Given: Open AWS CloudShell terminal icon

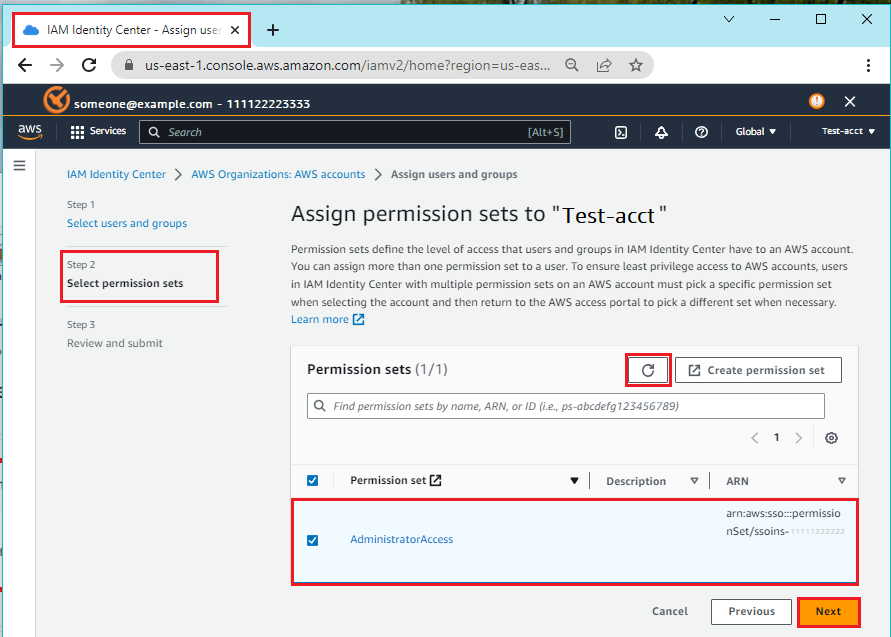Looking at the screenshot, I should tap(621, 132).
